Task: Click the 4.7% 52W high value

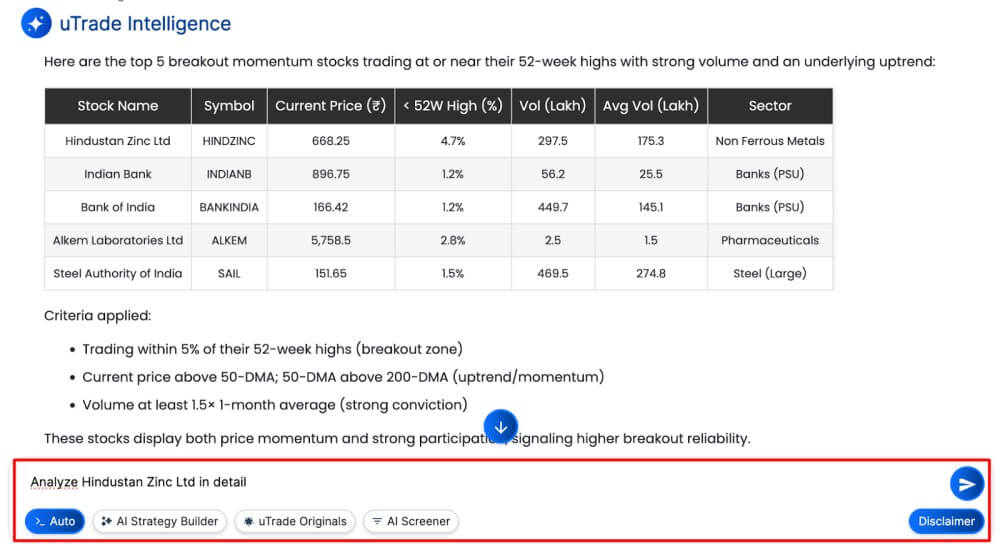Action: point(453,141)
